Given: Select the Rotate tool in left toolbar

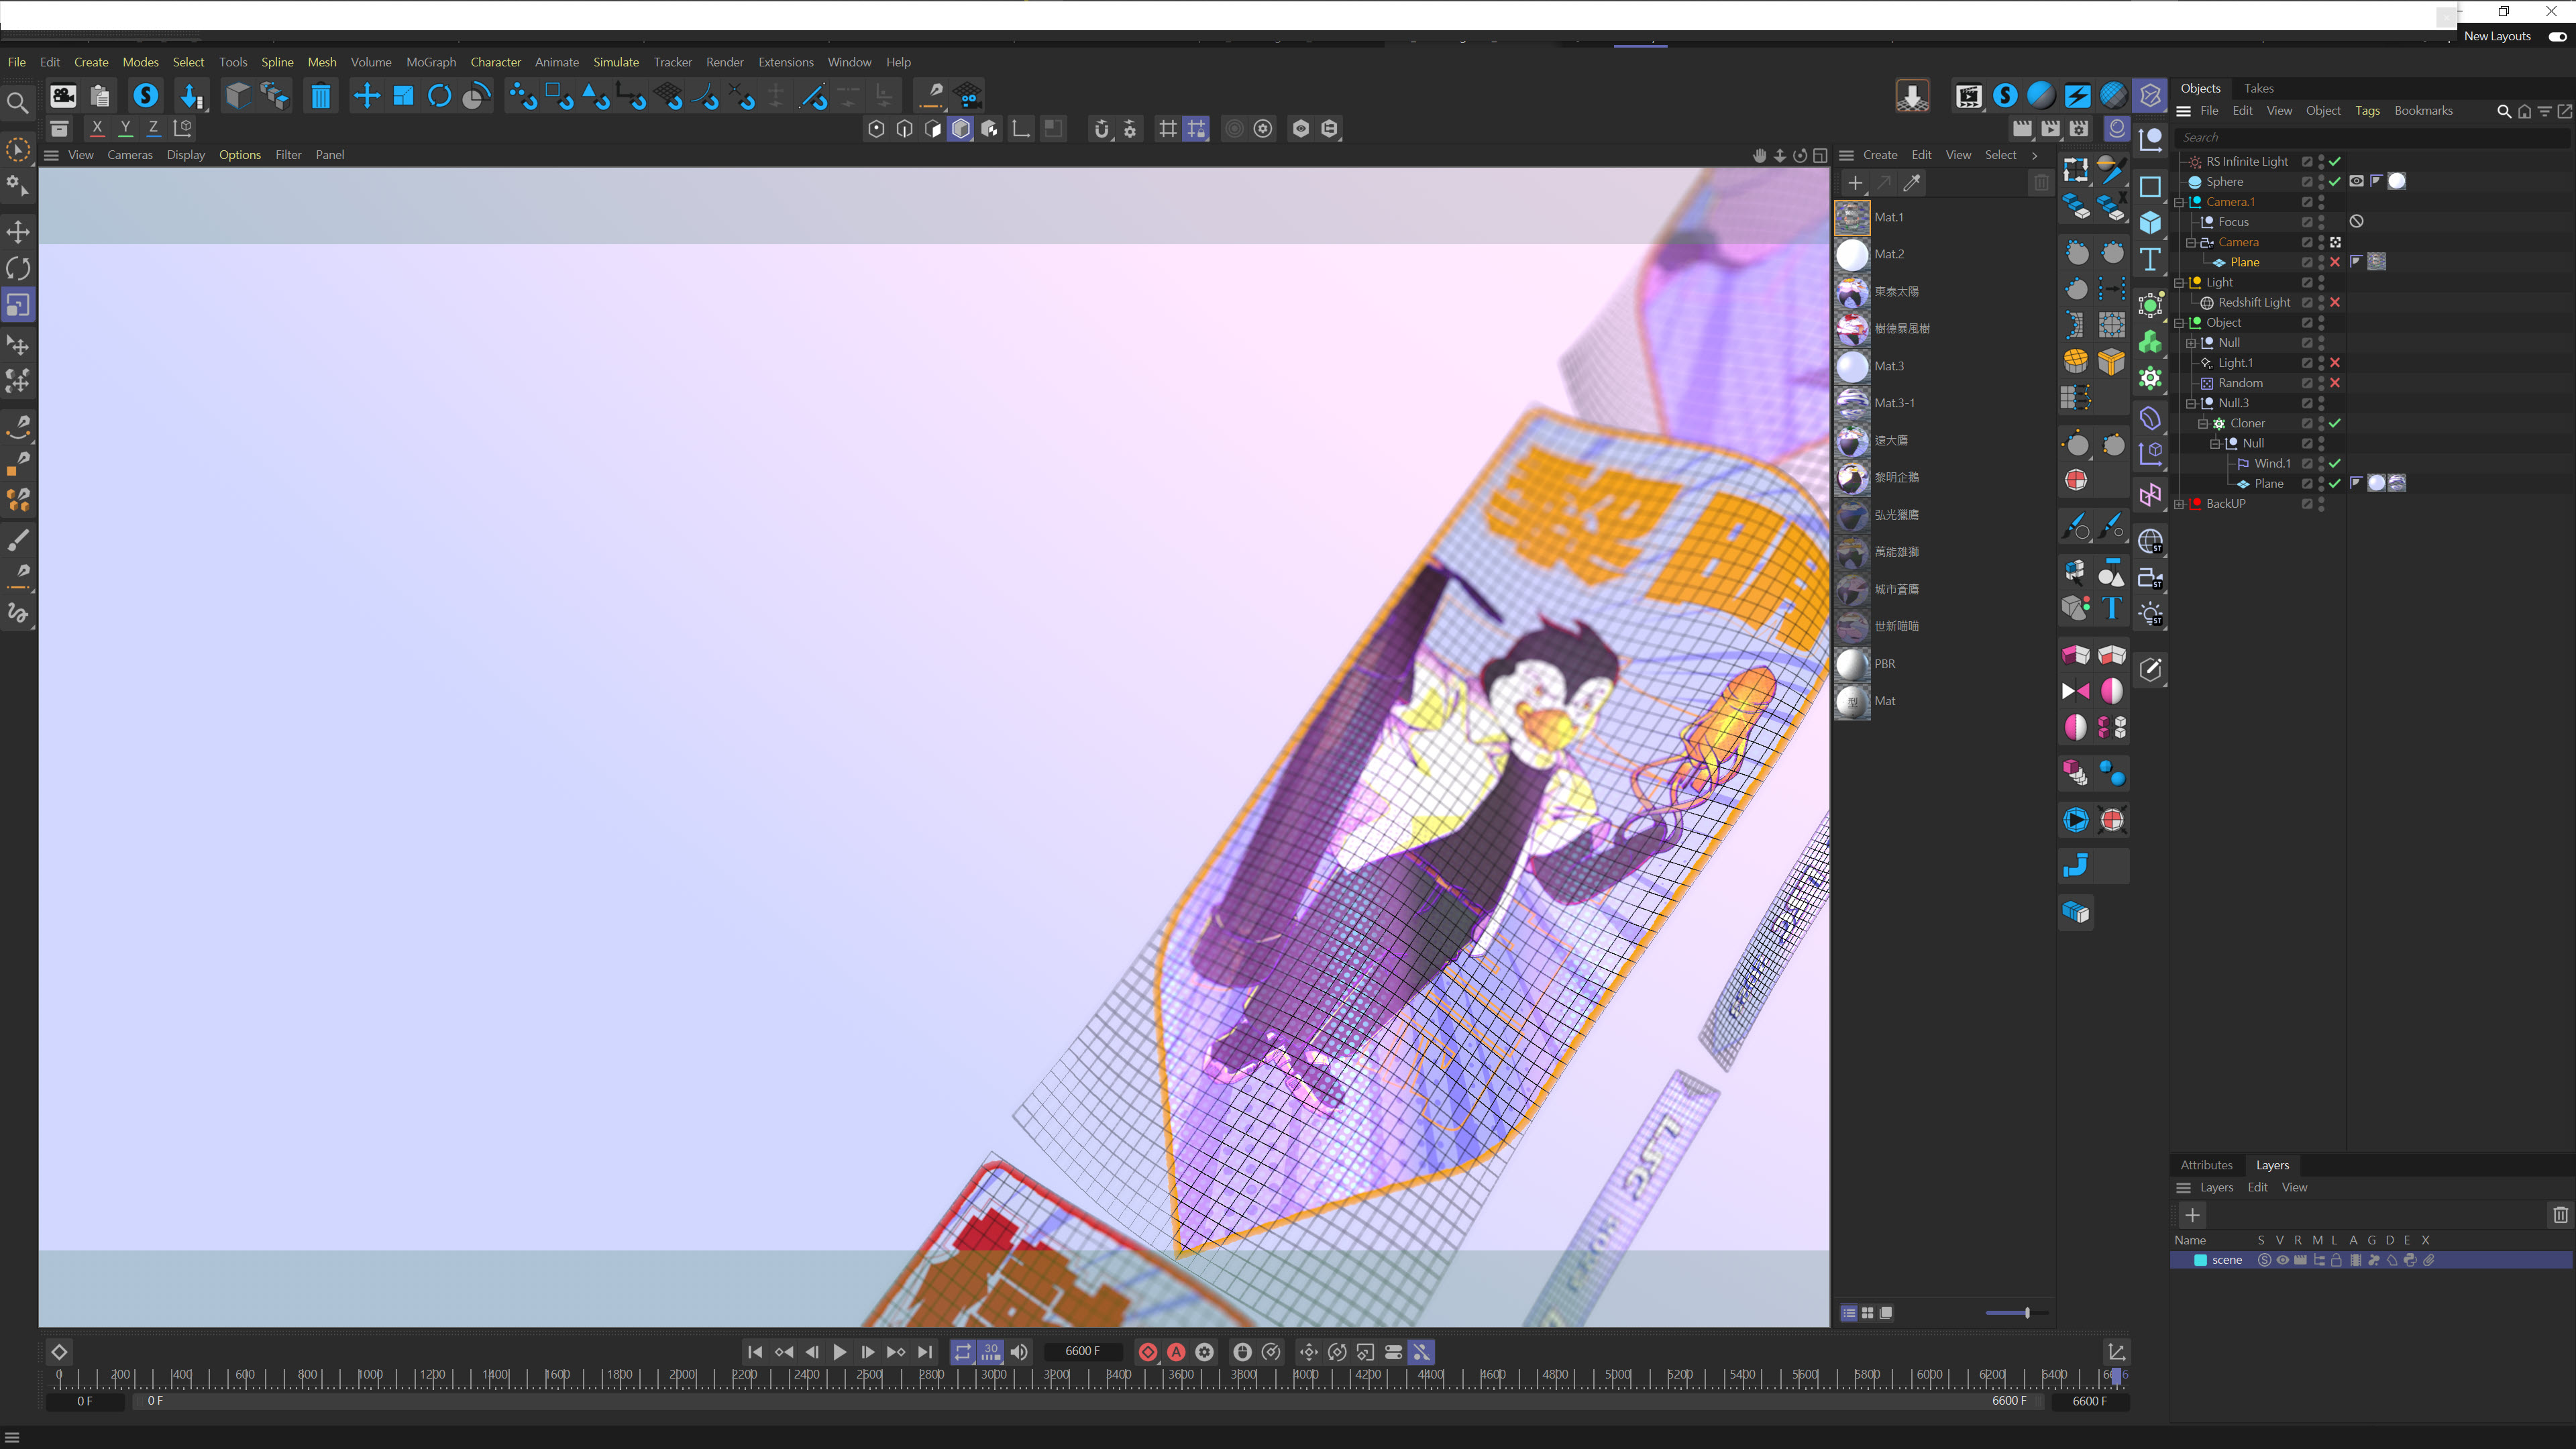Looking at the screenshot, I should click(x=18, y=268).
